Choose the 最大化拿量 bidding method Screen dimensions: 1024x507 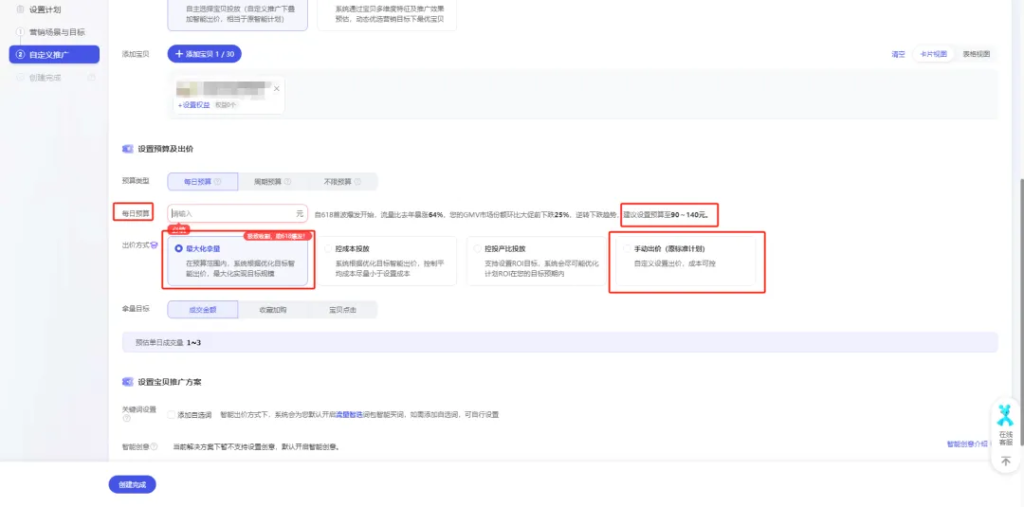238,261
